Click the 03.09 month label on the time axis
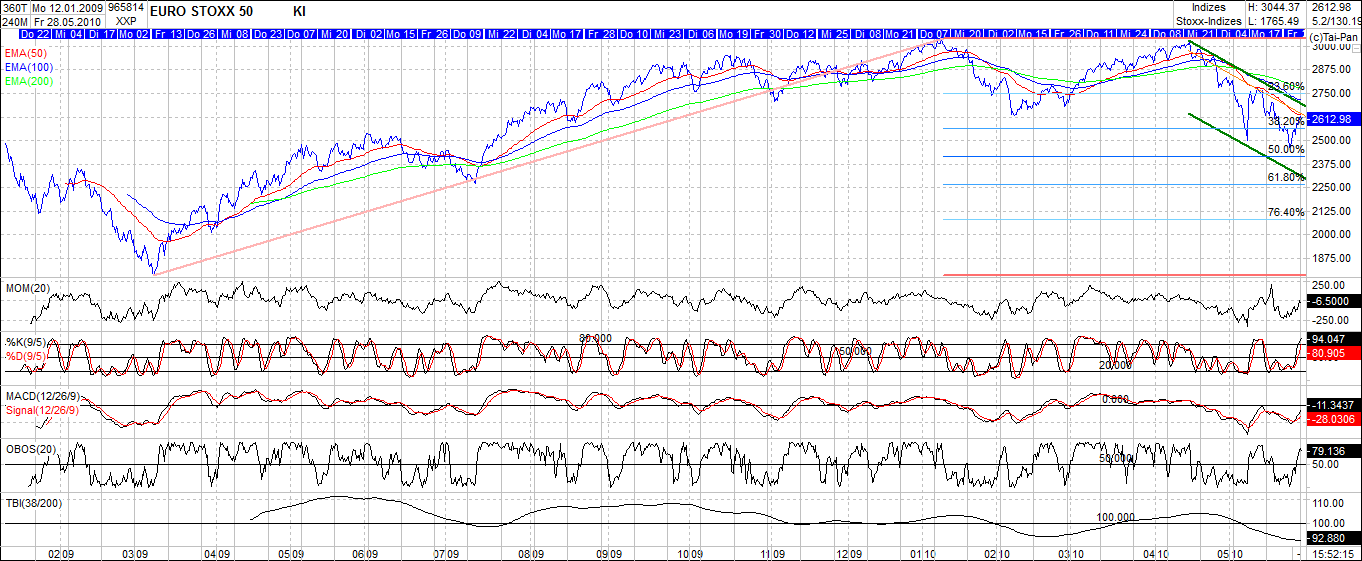Screen dimensions: 1362x561 pos(136,552)
